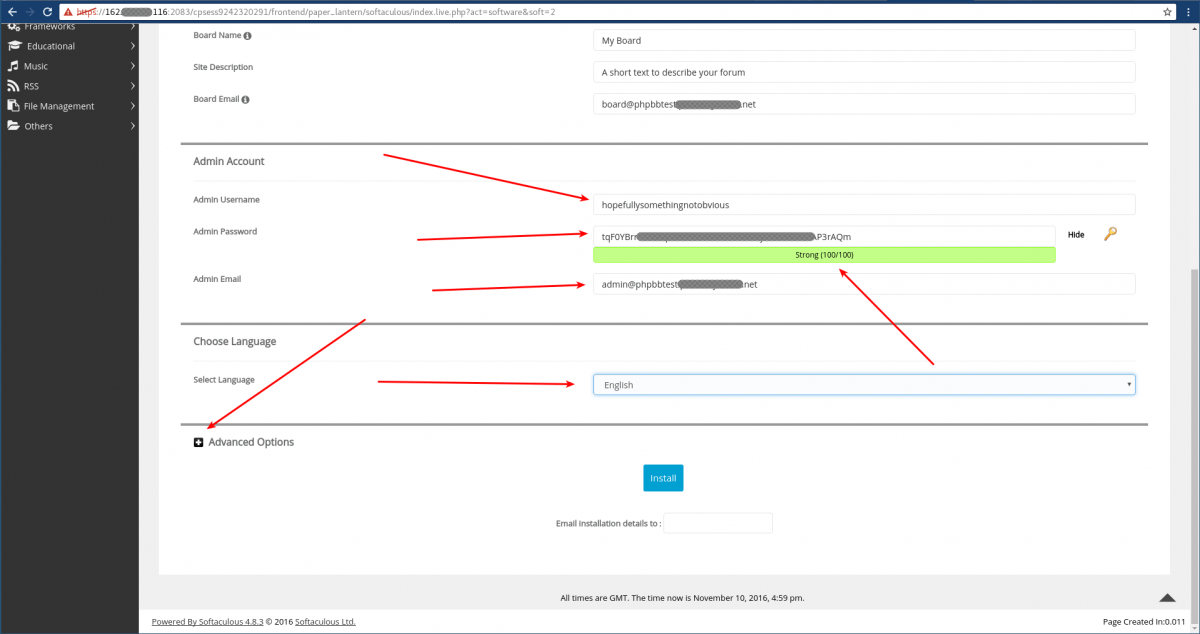Expand the Frameworks sidebar category

pyautogui.click(x=132, y=26)
